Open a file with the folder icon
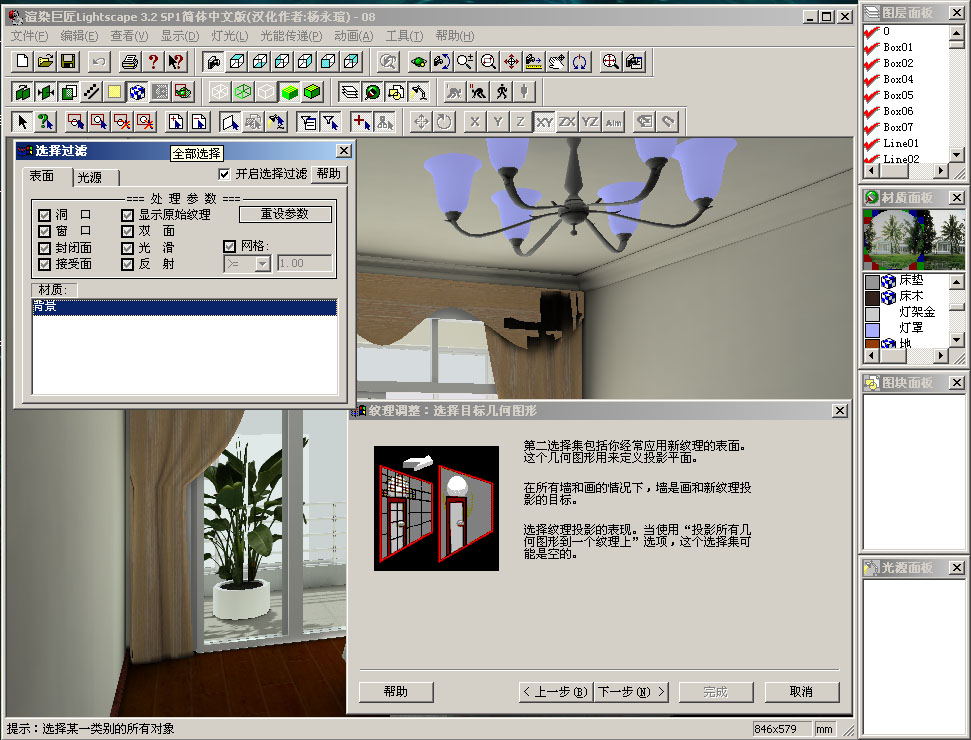971x740 pixels. click(45, 61)
